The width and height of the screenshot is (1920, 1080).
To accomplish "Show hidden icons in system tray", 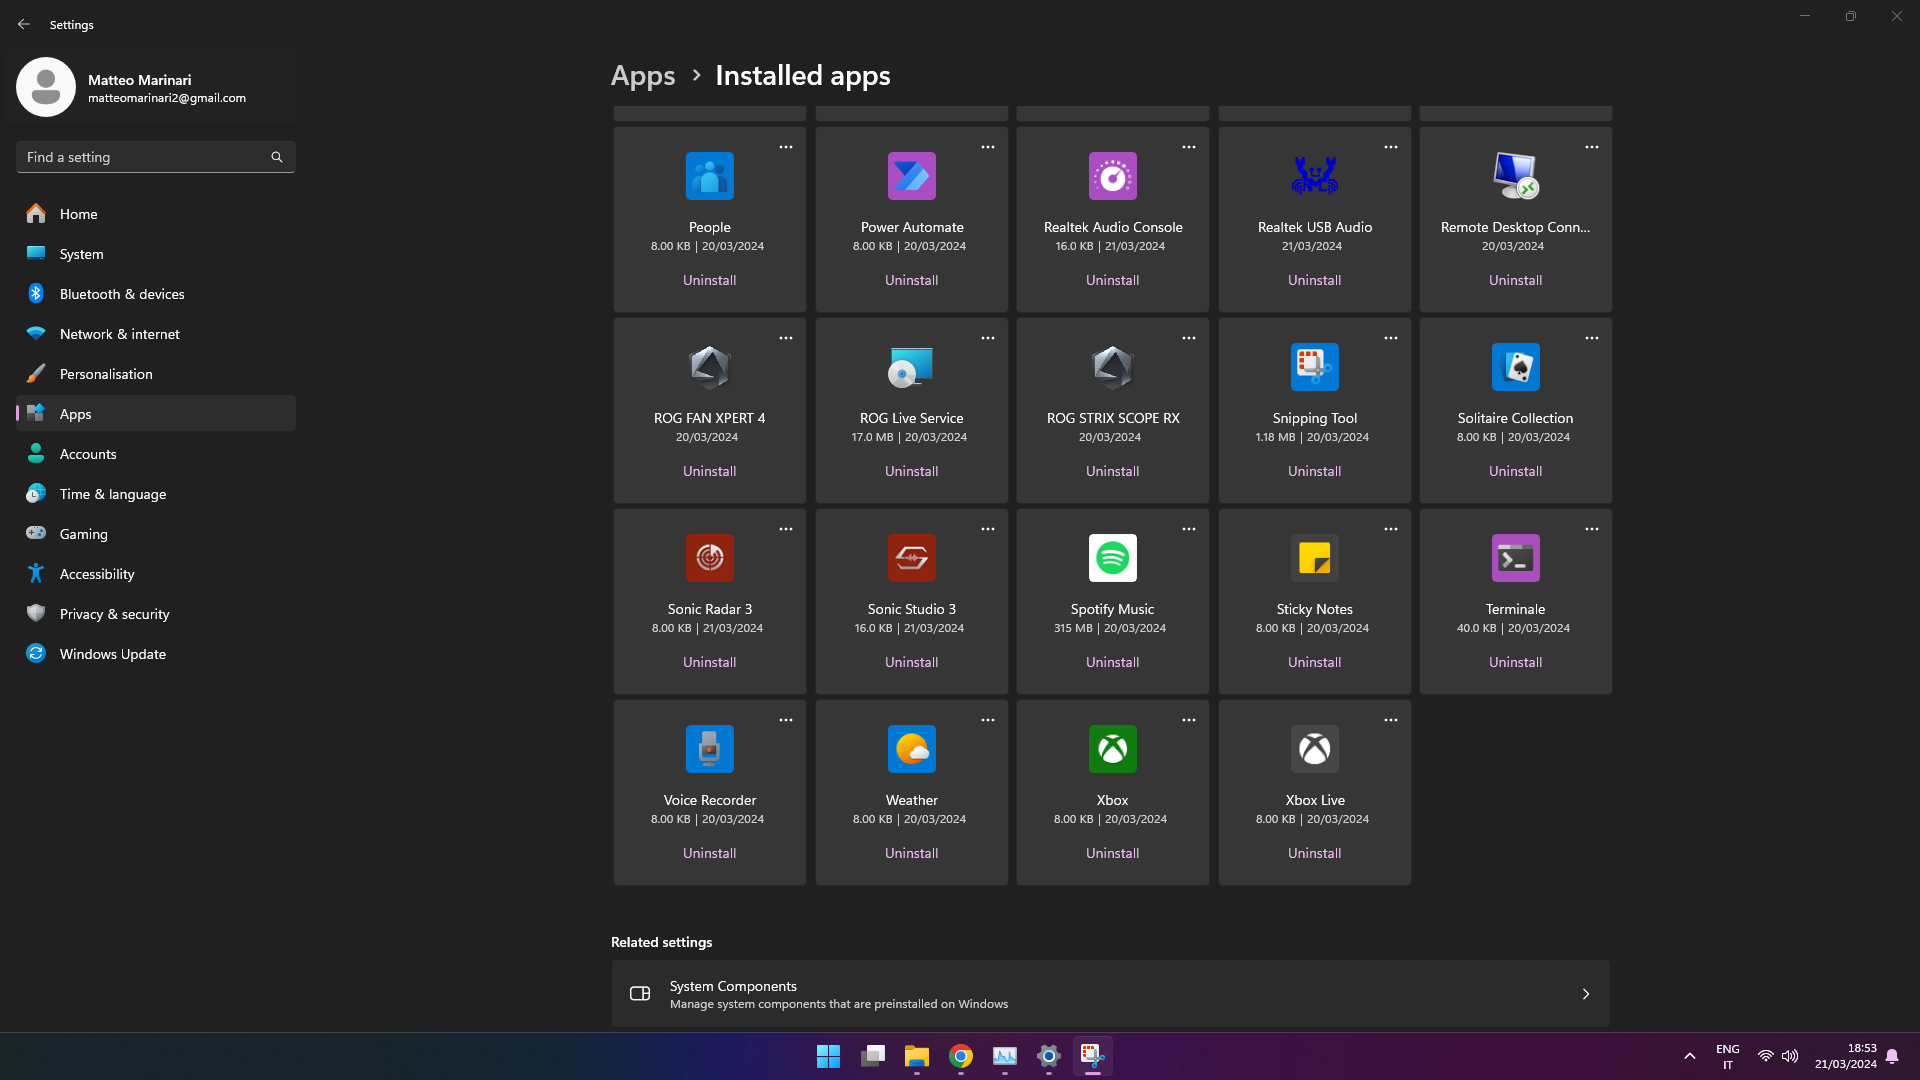I will tap(1690, 1056).
